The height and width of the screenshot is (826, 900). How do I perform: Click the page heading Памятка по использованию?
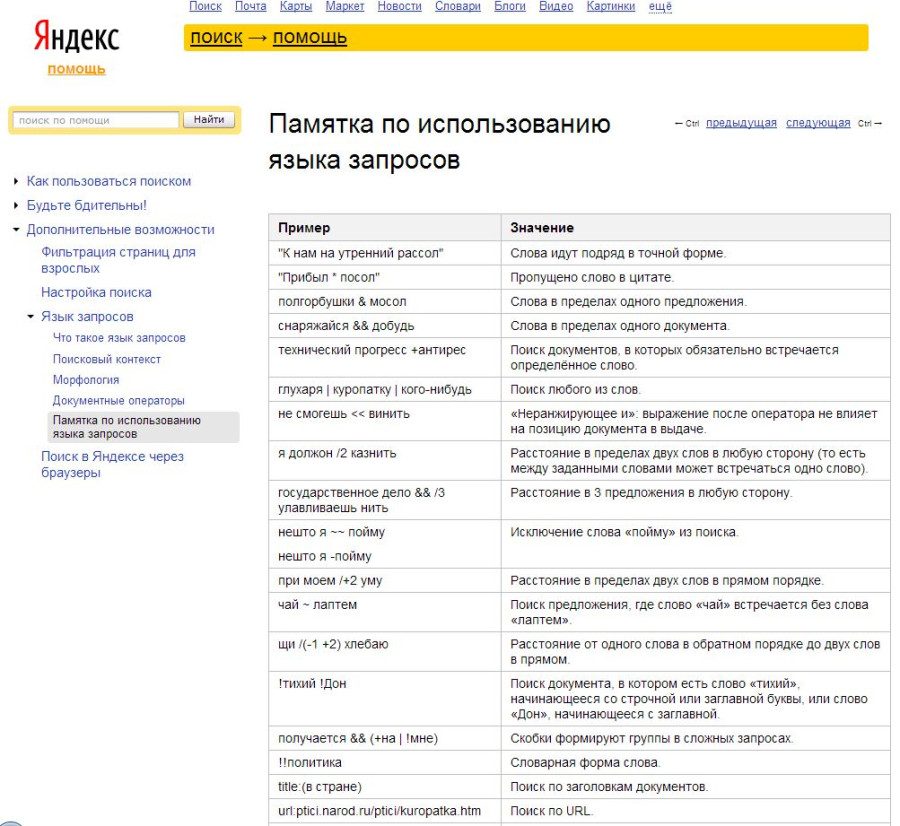(440, 142)
